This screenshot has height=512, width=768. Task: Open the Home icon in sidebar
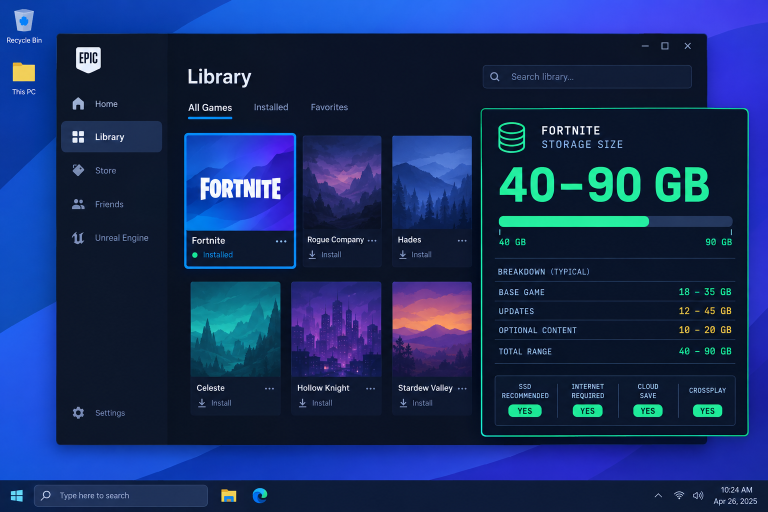[78, 104]
